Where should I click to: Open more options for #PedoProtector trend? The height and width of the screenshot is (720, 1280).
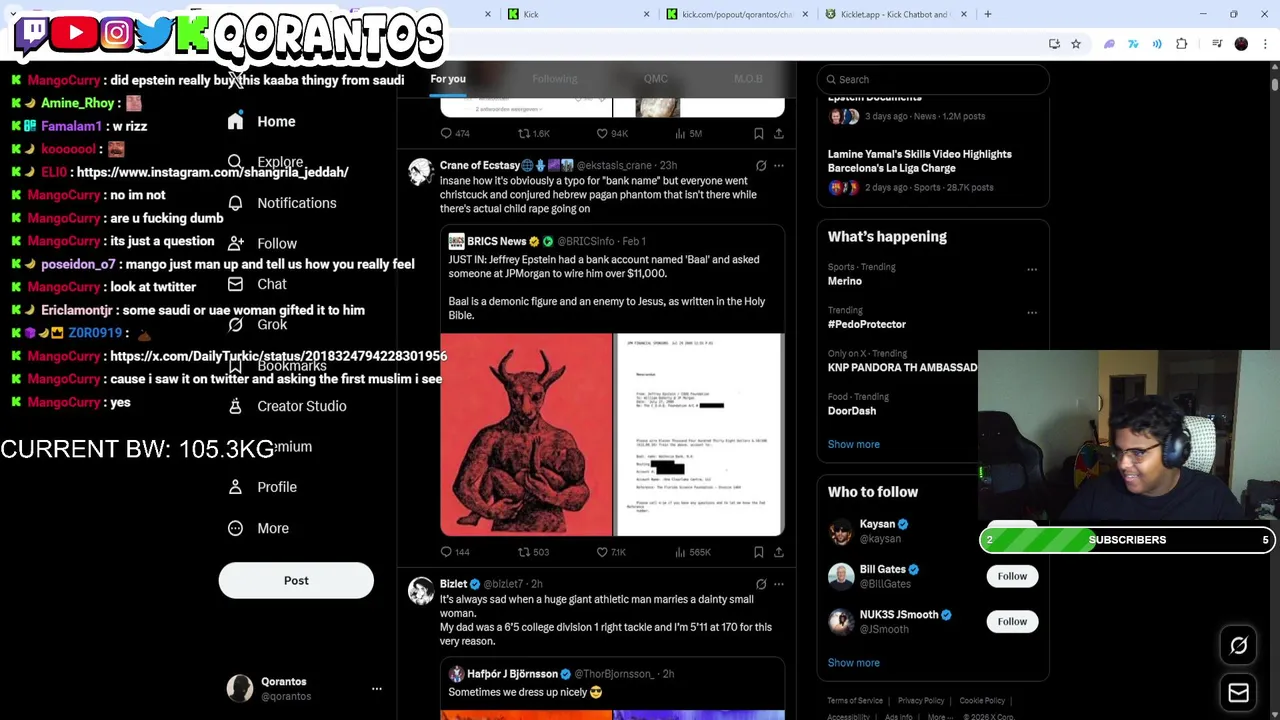click(x=1032, y=312)
